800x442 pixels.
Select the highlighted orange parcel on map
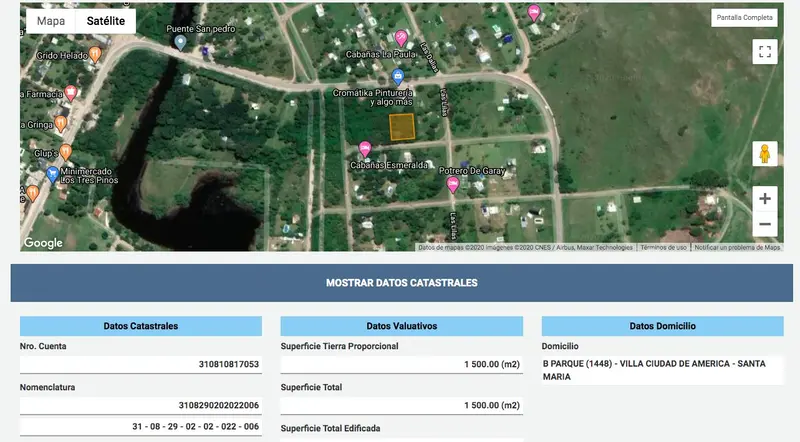click(402, 127)
